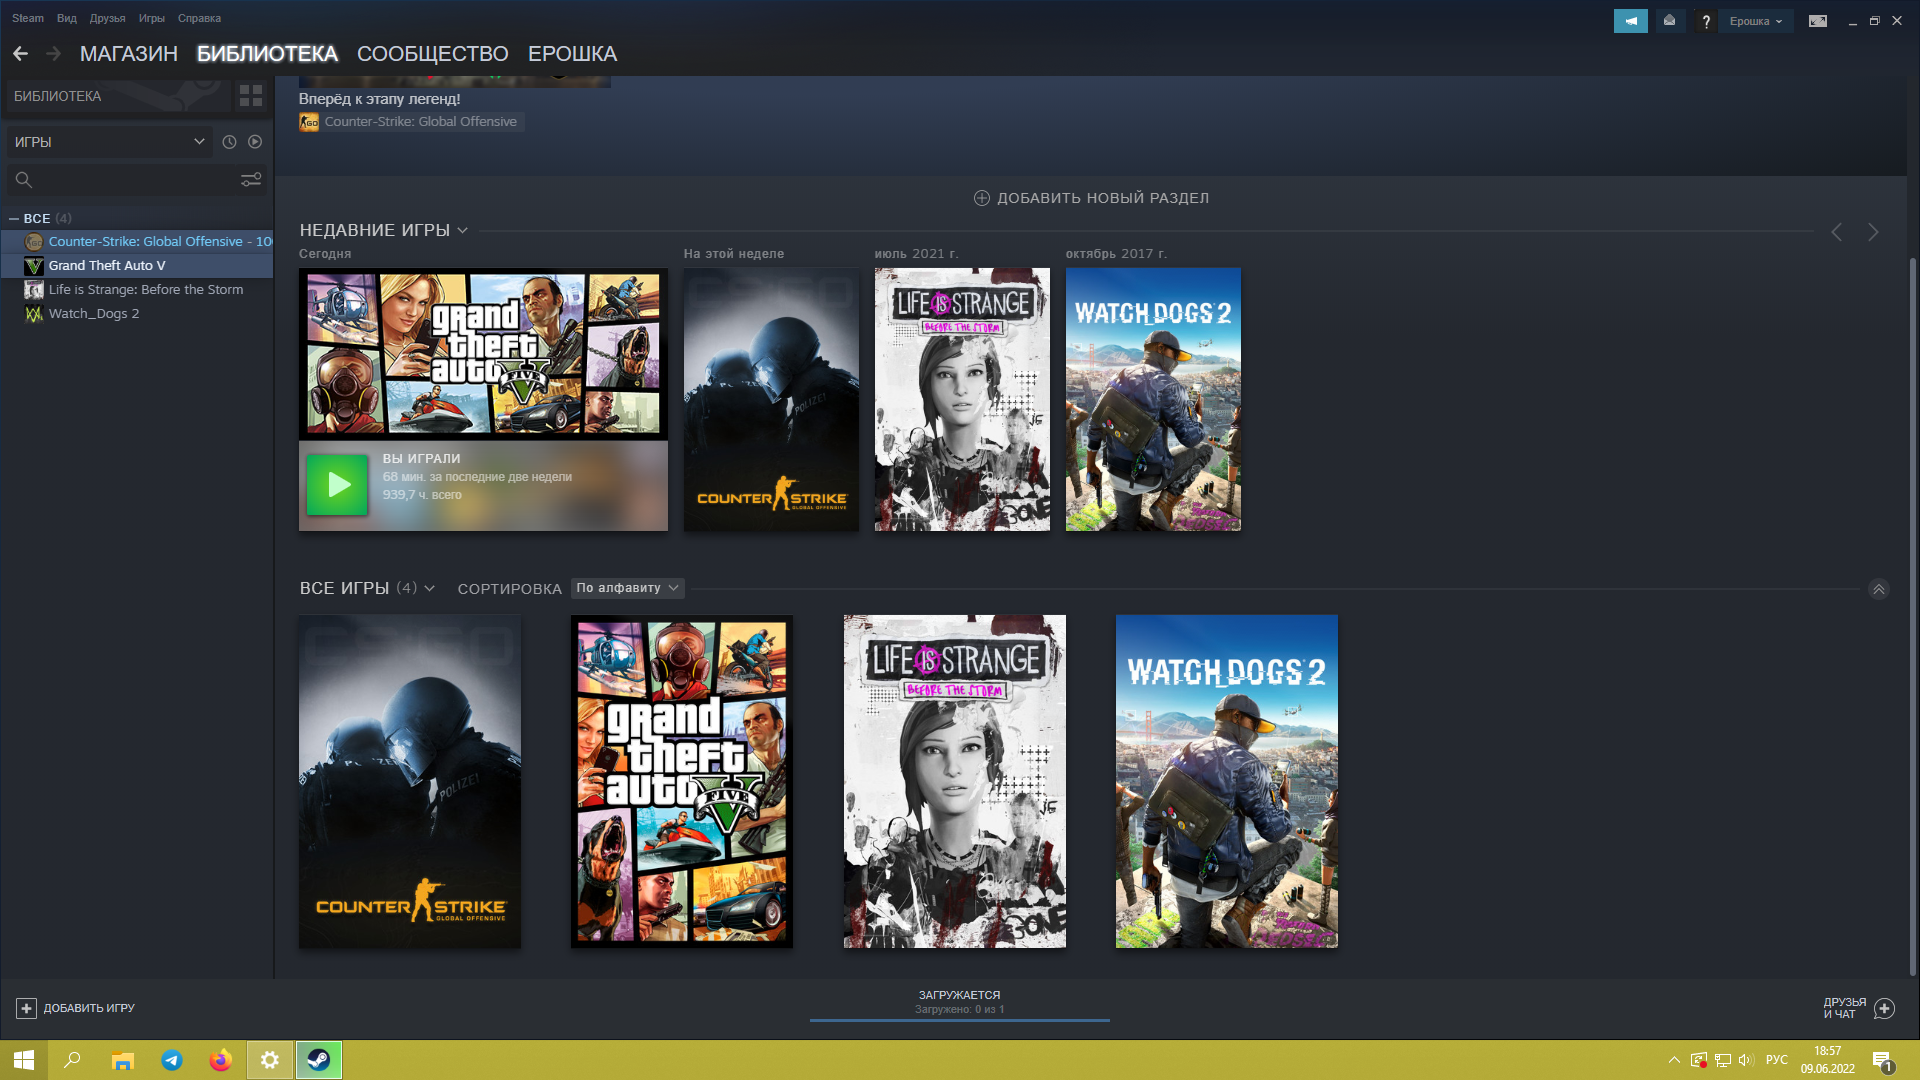
Task: Open Counter-Strike cover in recent games
Action: 771,399
